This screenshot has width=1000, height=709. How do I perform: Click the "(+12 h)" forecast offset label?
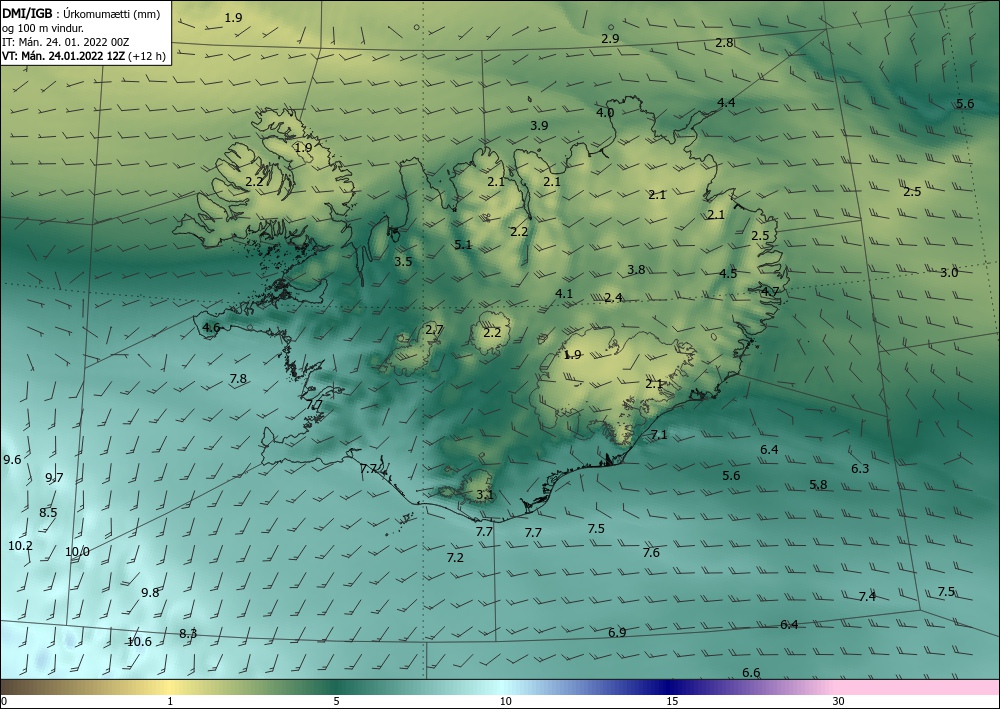[x=147, y=56]
